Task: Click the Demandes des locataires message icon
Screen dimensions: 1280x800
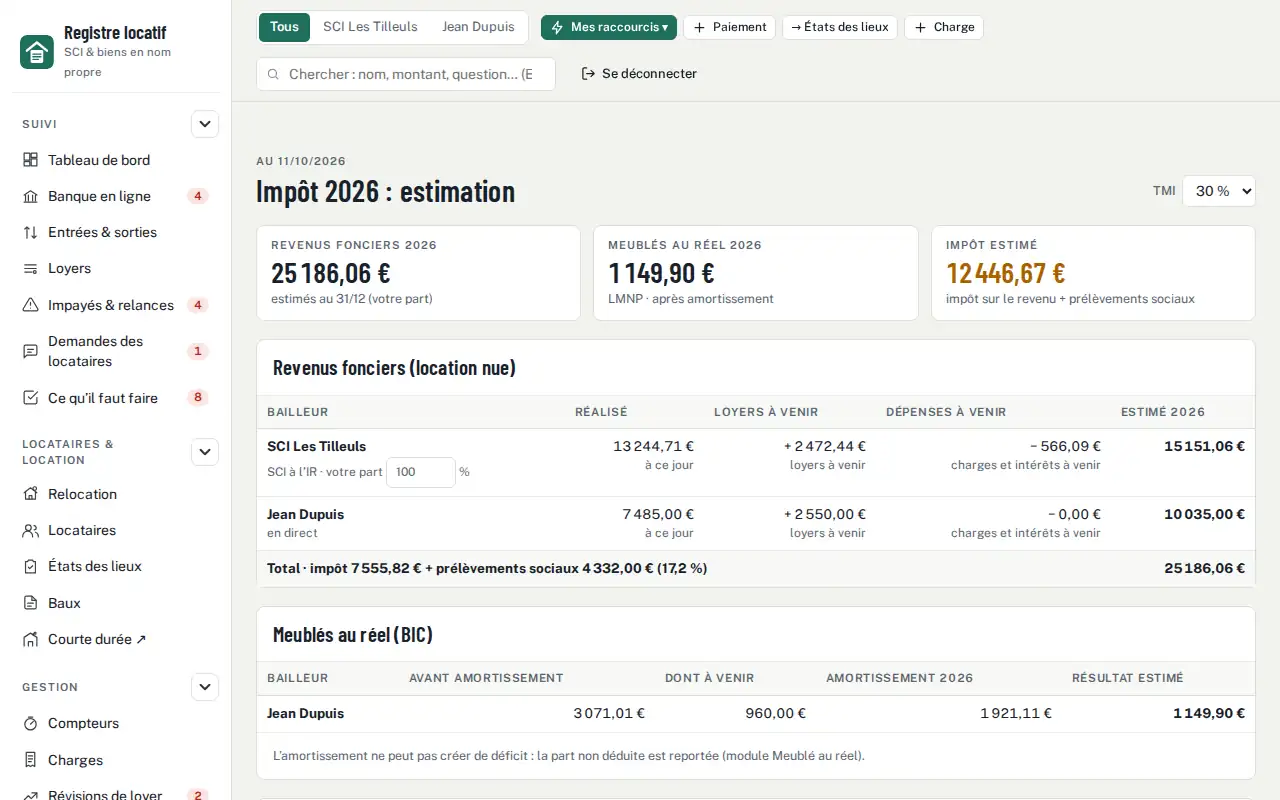Action: tap(30, 351)
